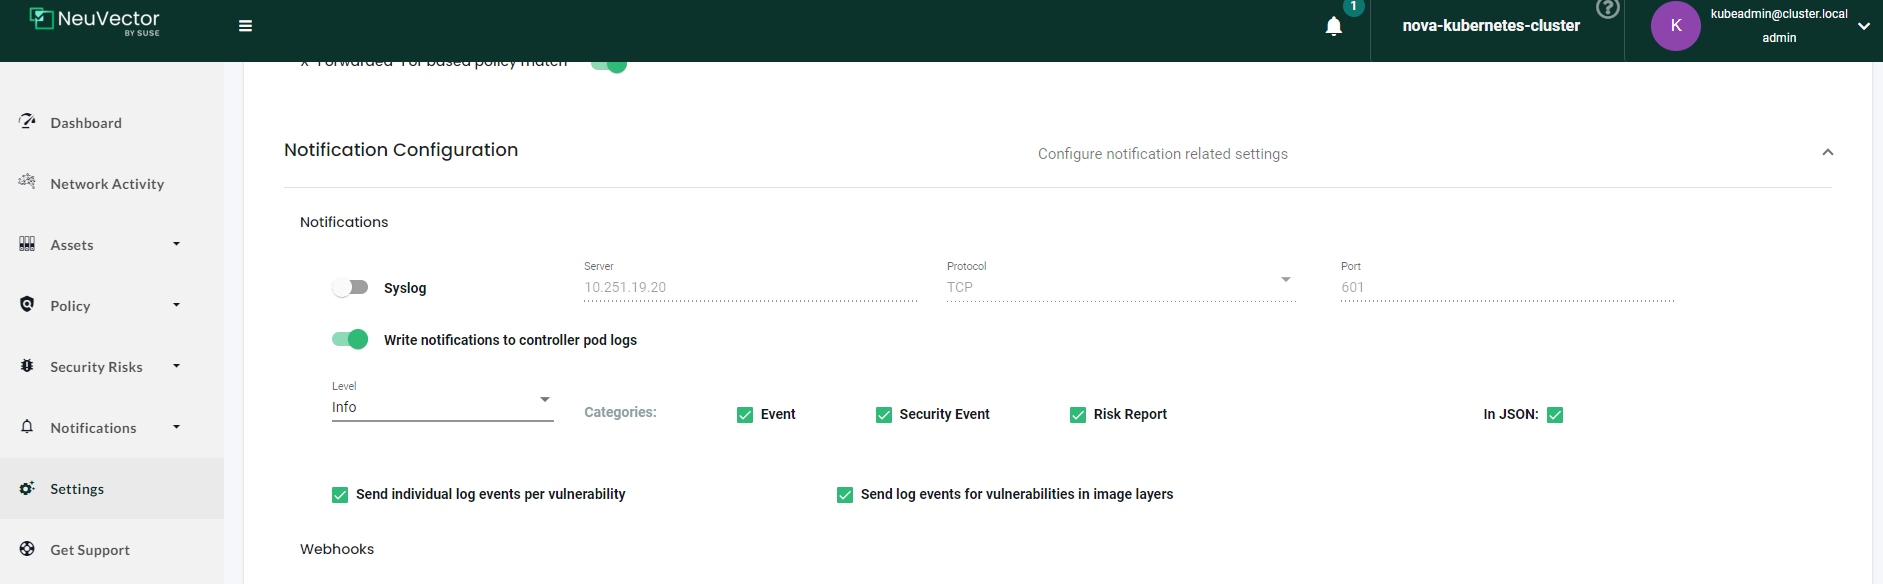Image resolution: width=1883 pixels, height=584 pixels.
Task: Click the Get Support lifebuoy icon
Action: pos(27,548)
